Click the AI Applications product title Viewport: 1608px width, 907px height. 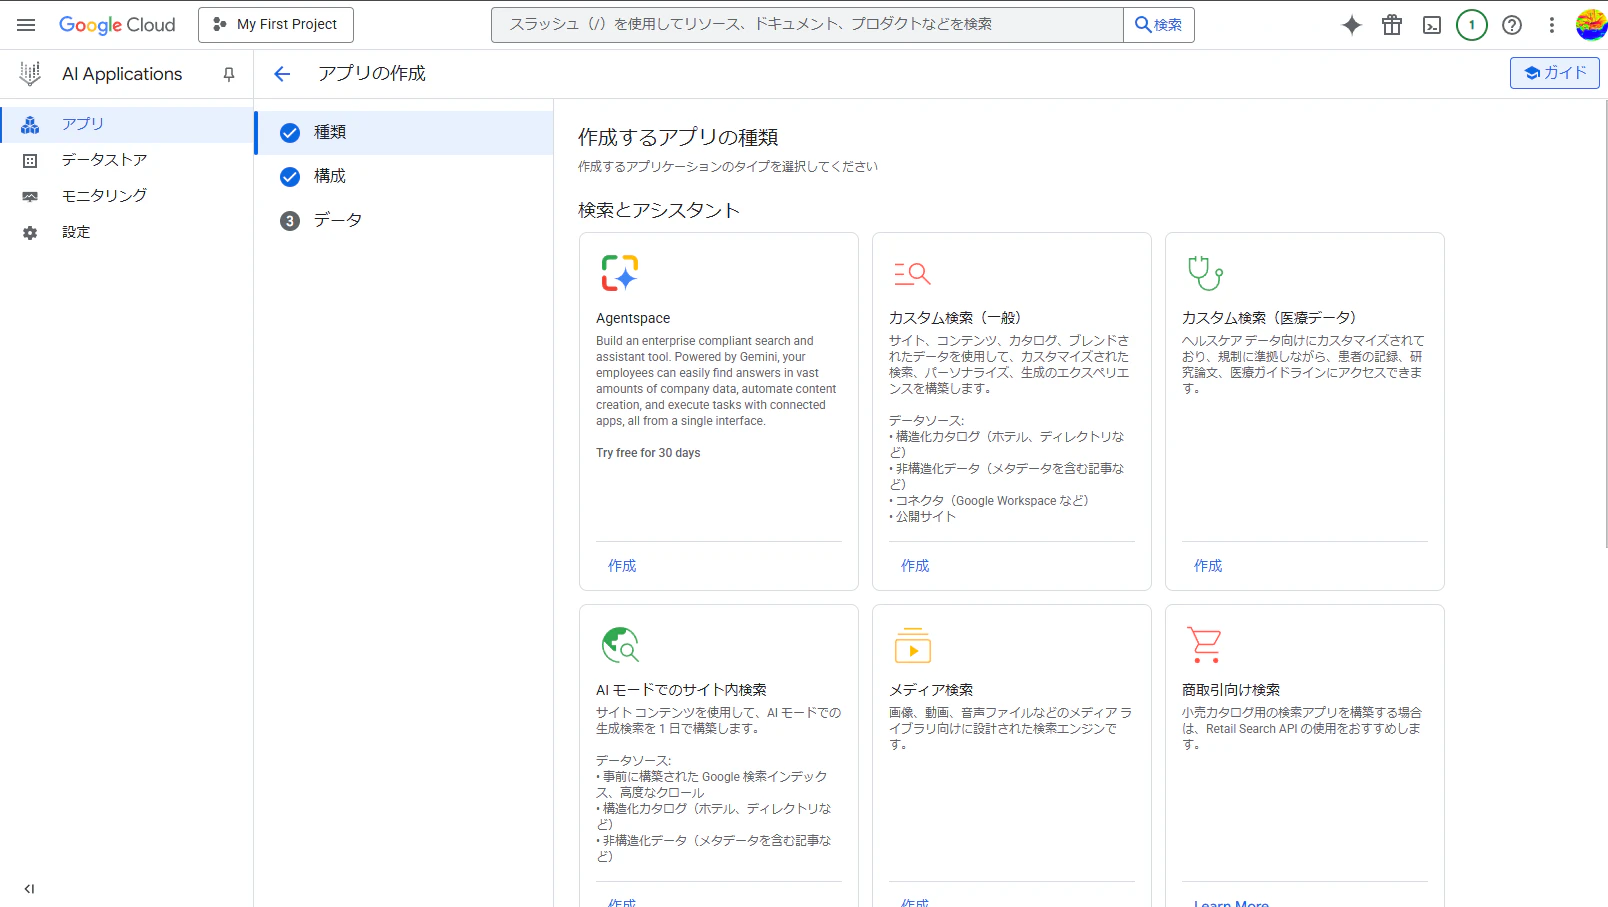pos(122,74)
